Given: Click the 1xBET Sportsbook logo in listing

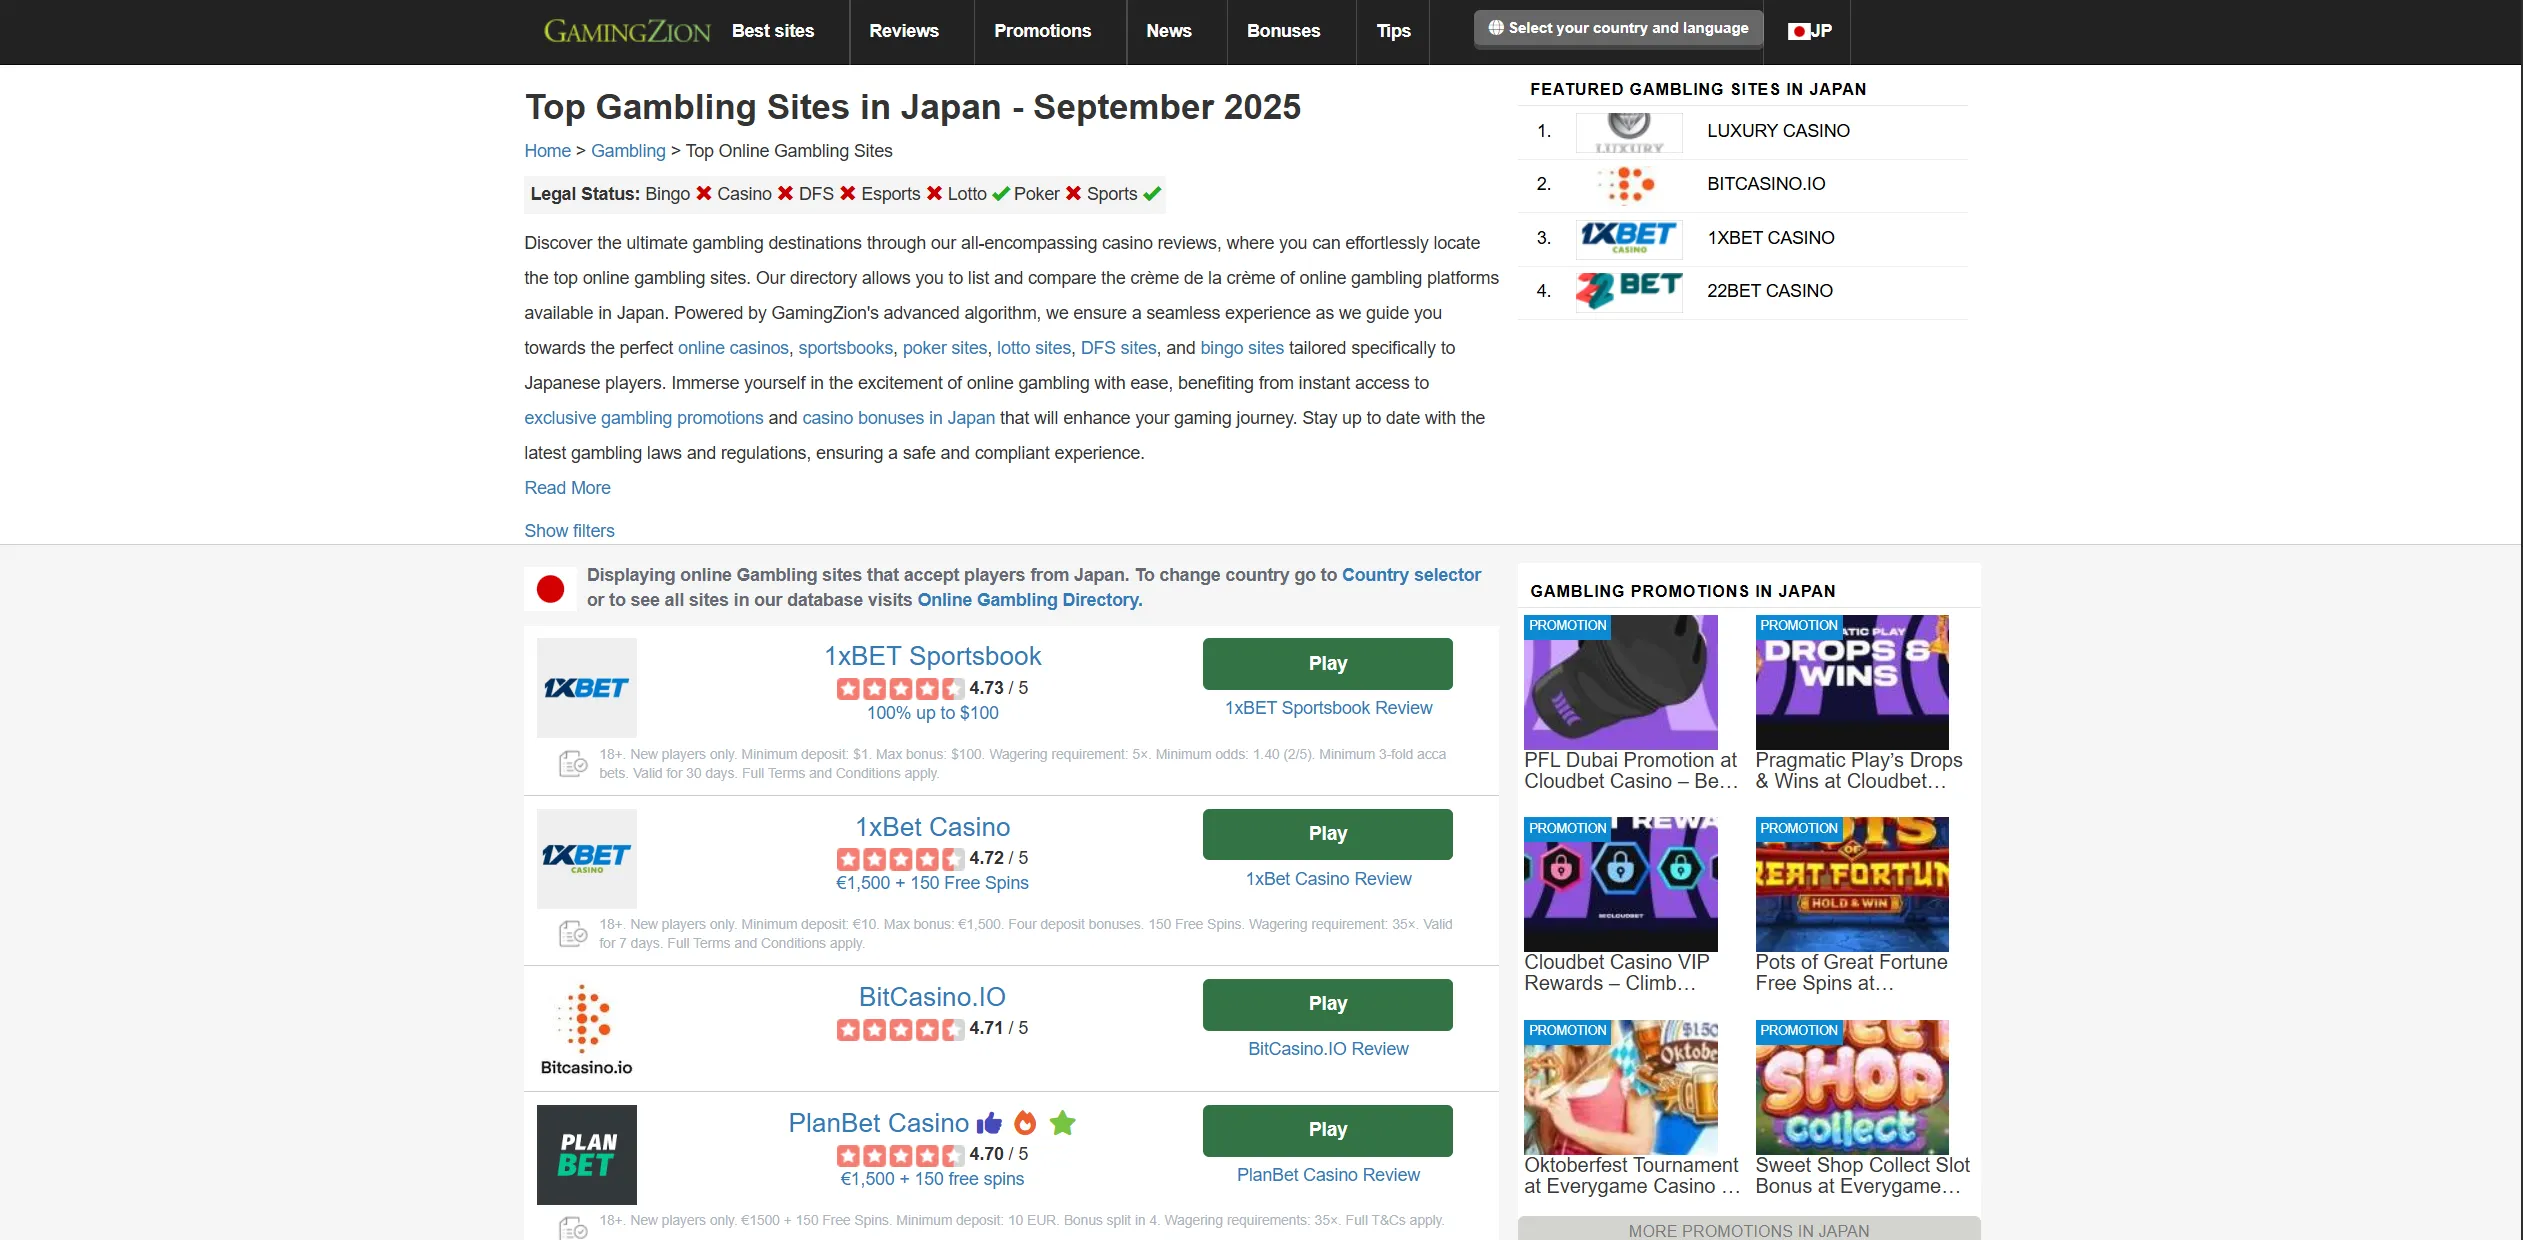Looking at the screenshot, I should [587, 688].
